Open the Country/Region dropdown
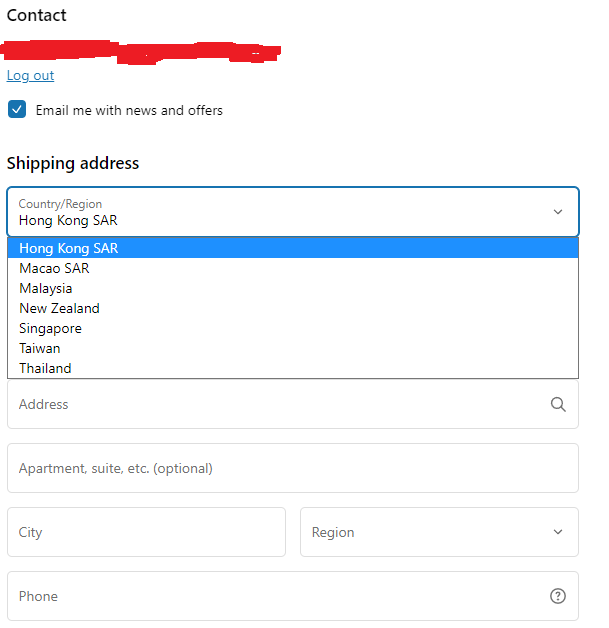The image size is (609, 628). click(293, 211)
